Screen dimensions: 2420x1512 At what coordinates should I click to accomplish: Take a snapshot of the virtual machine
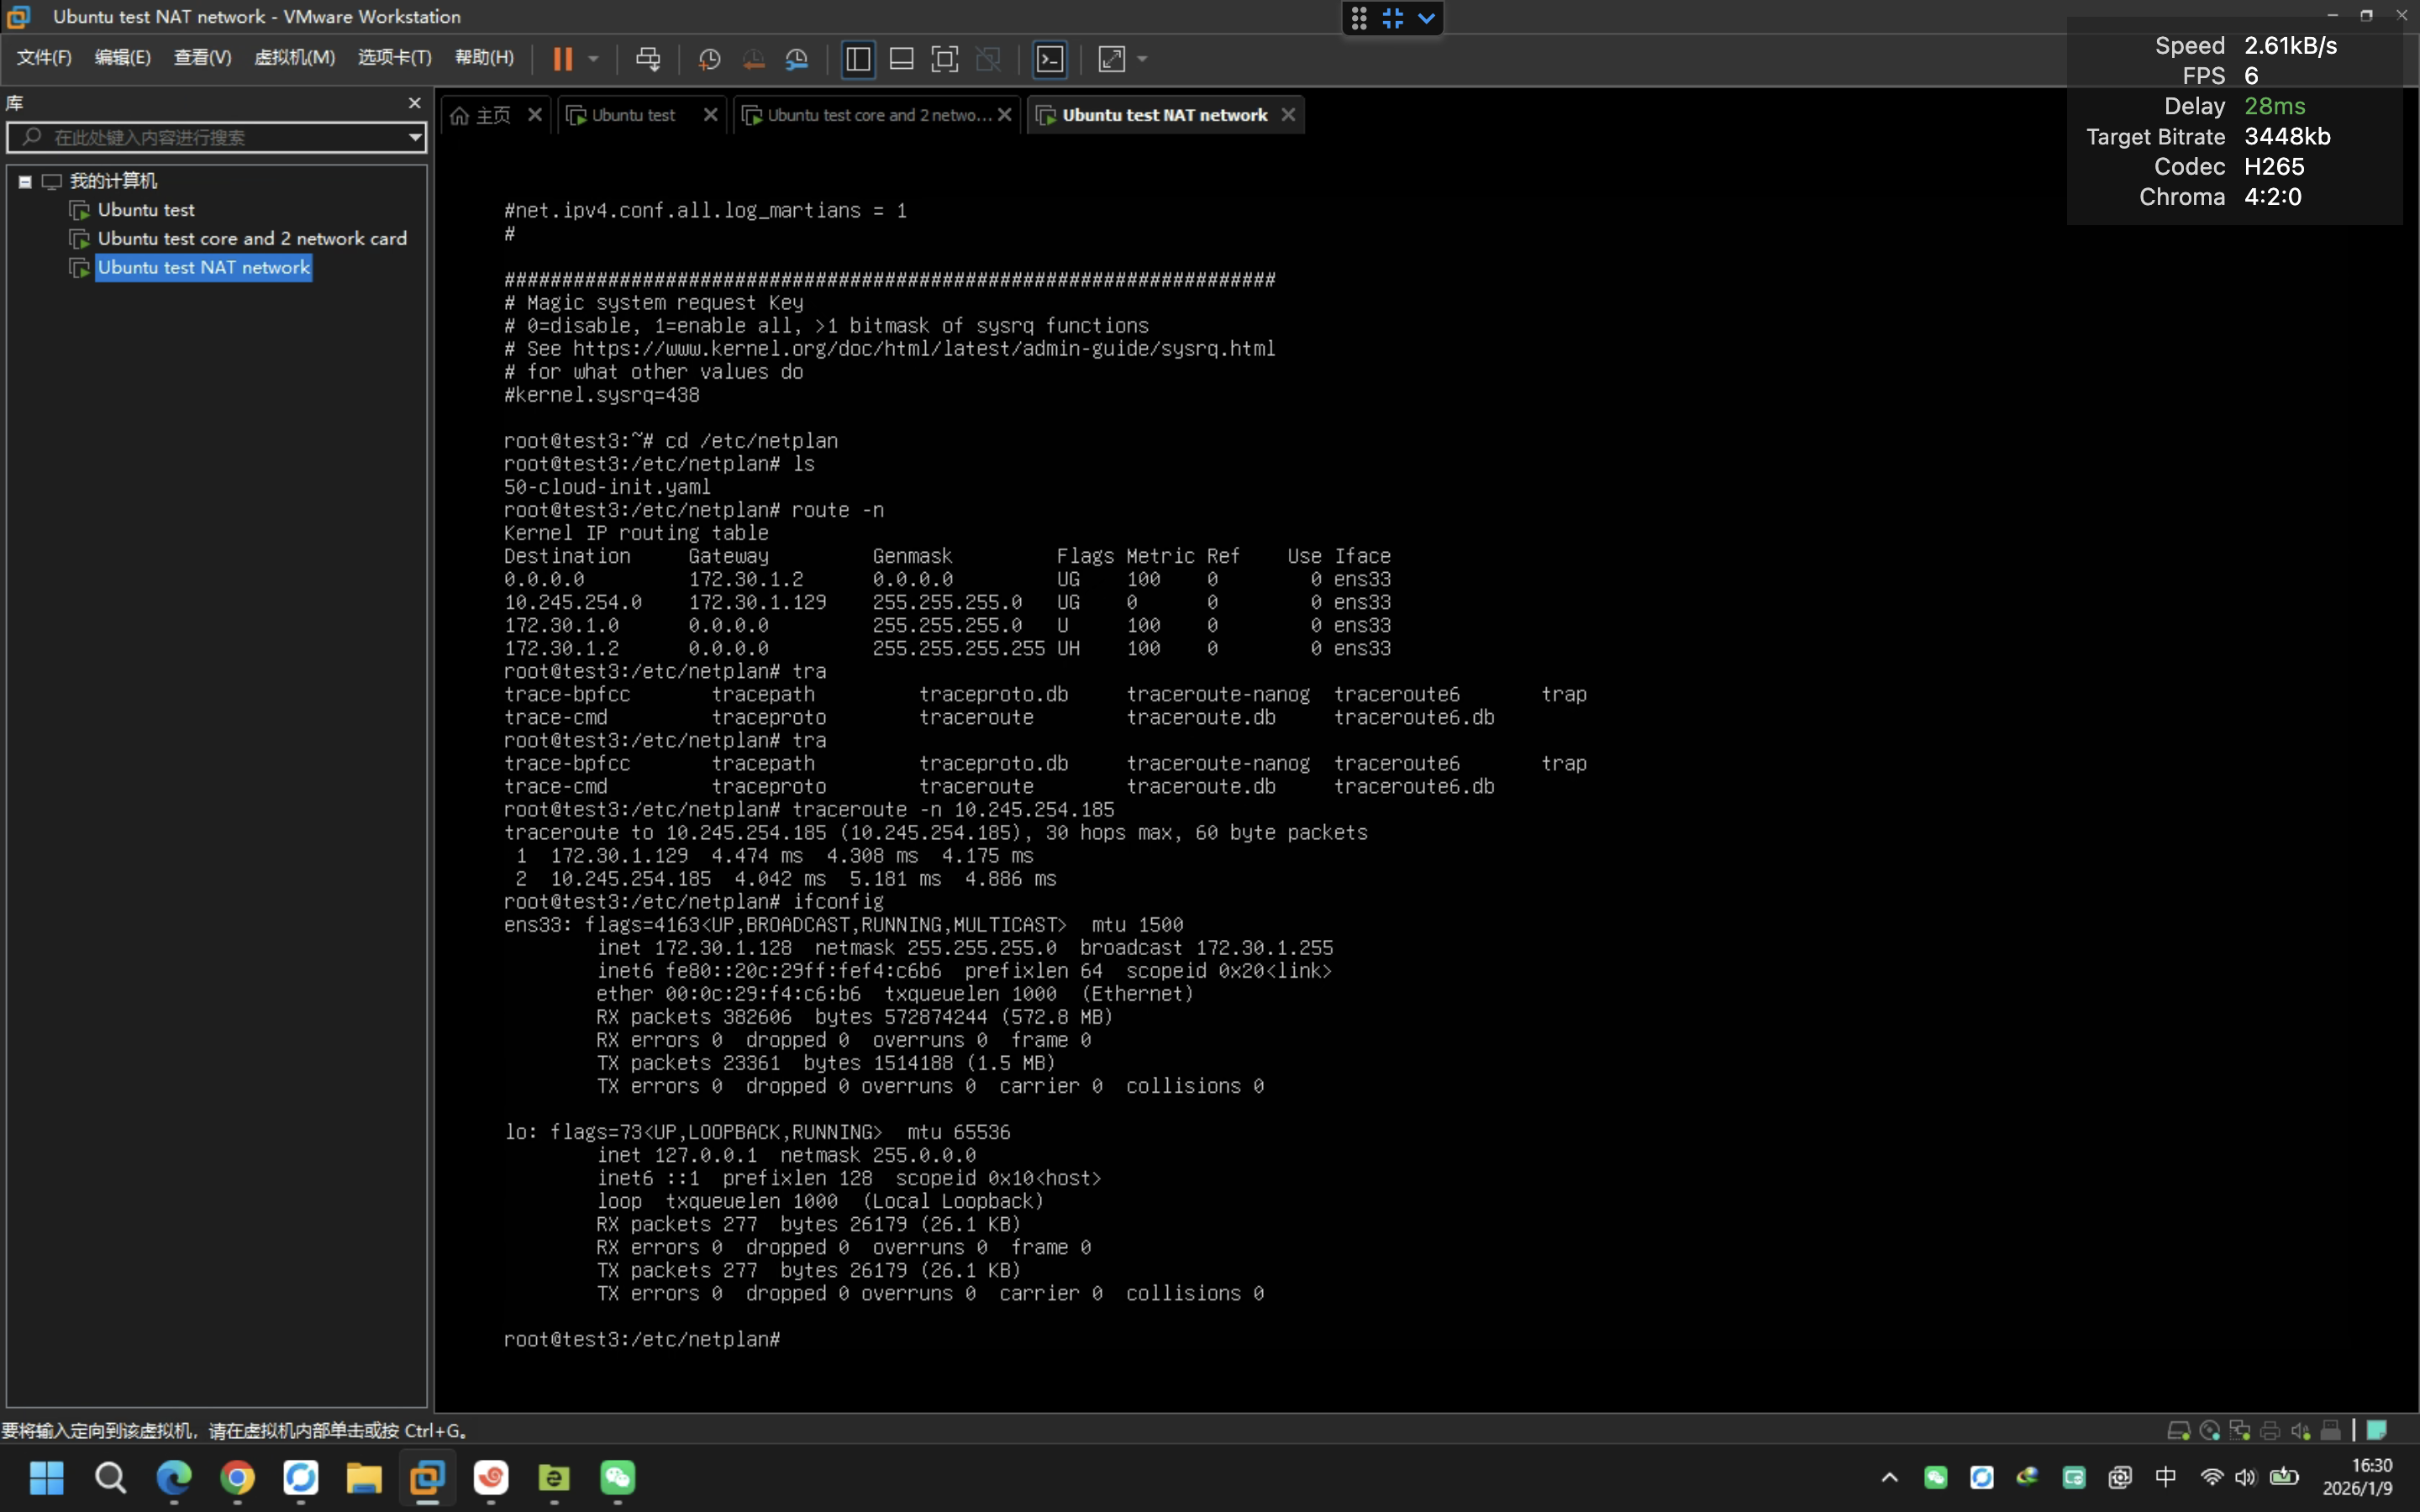point(709,59)
